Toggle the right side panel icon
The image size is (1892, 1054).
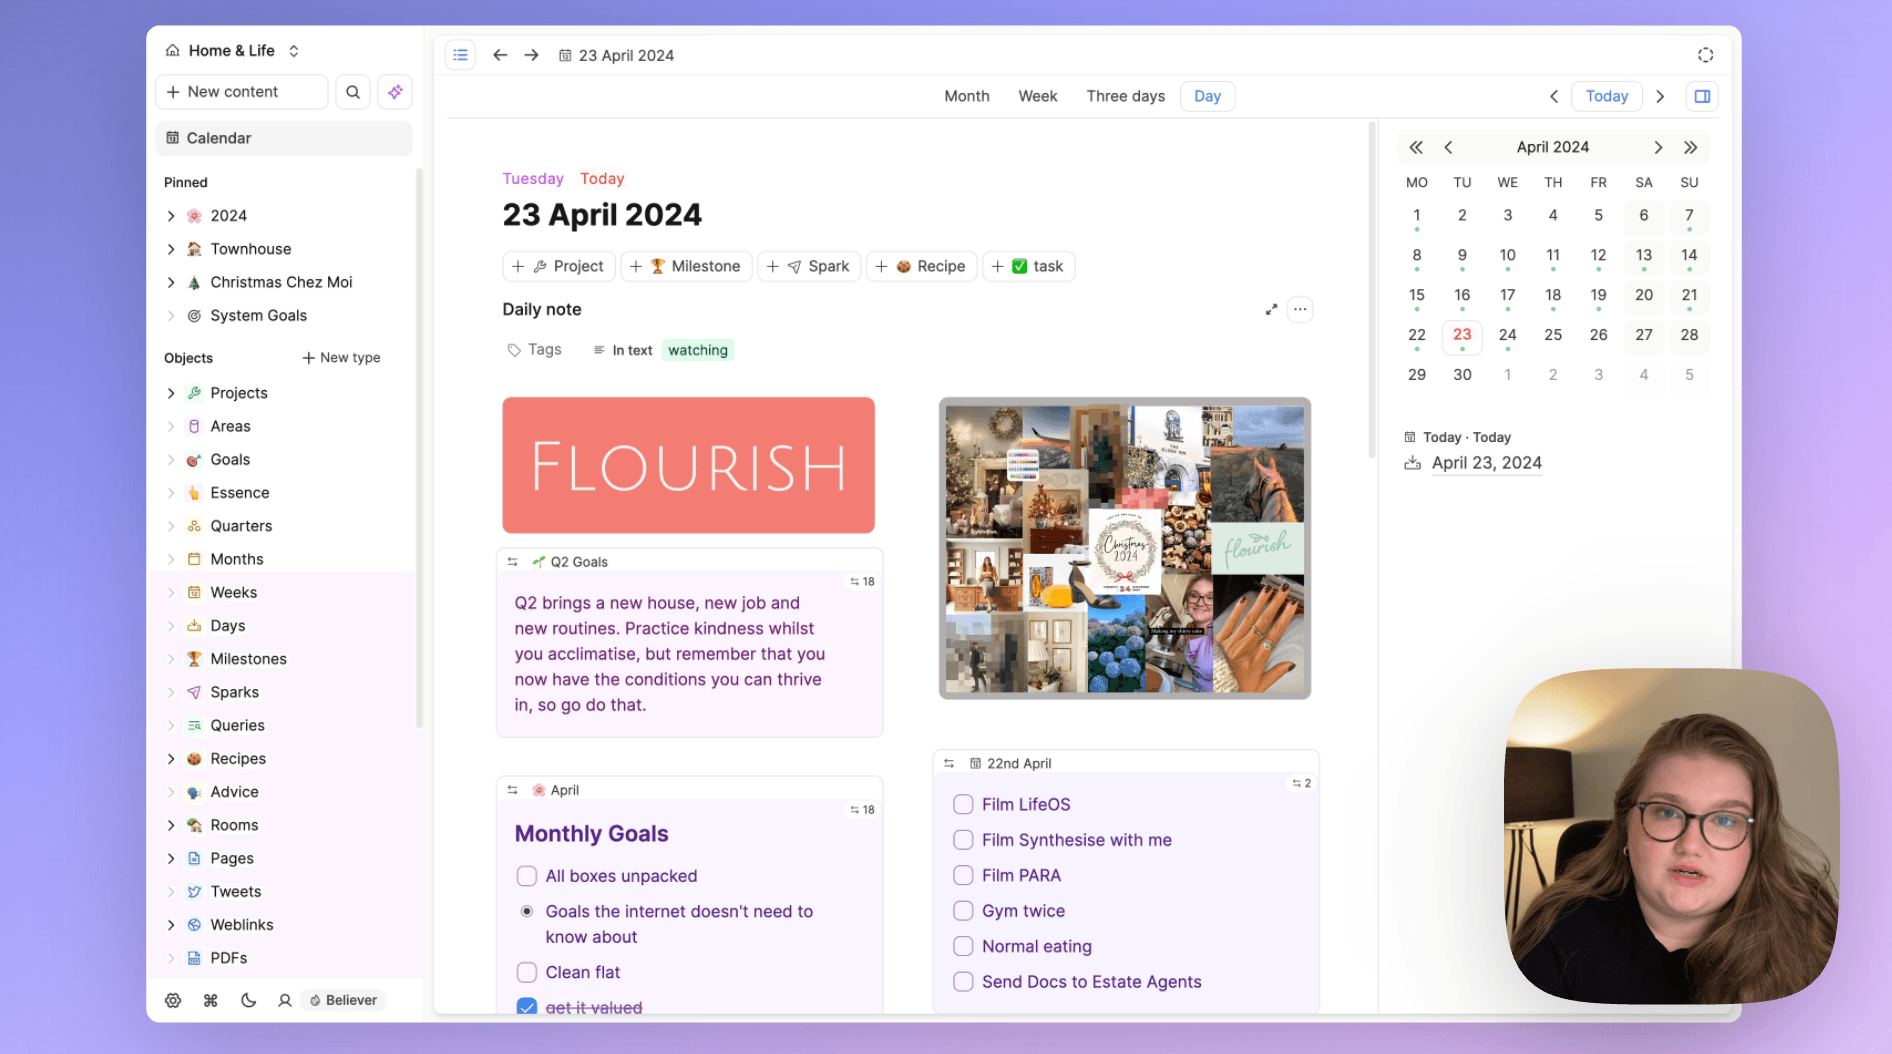coord(1702,96)
